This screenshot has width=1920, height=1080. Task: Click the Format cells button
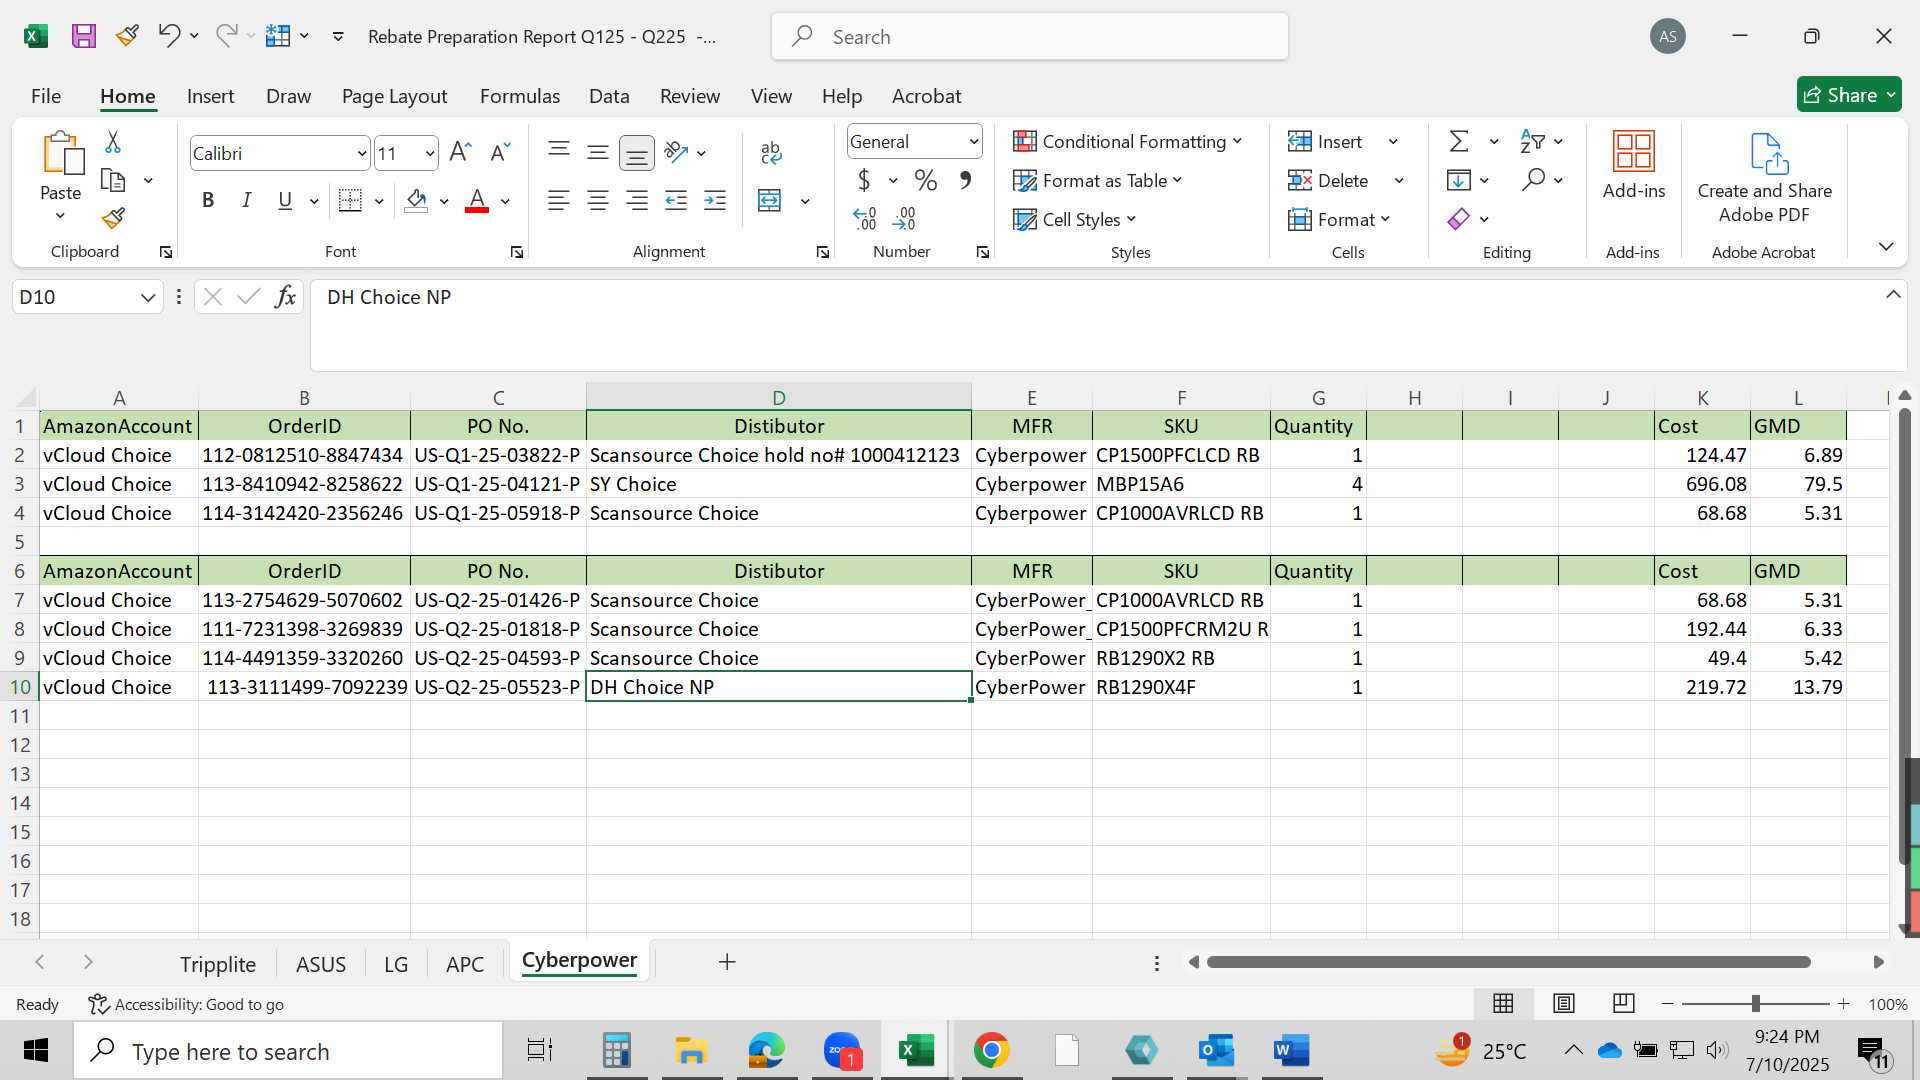(x=1338, y=219)
